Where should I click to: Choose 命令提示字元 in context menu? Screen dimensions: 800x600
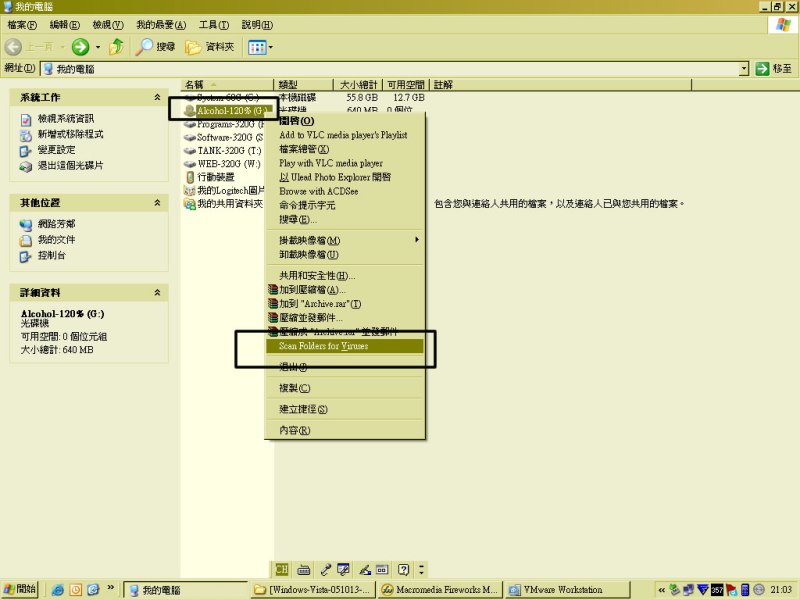click(345, 206)
